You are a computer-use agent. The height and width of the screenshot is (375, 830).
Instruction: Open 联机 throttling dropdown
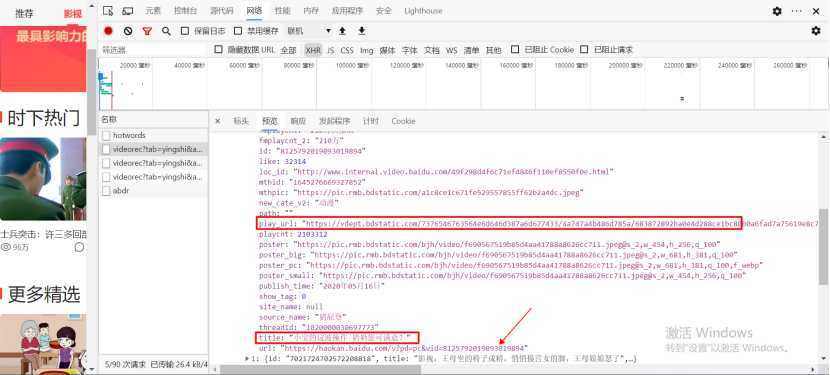[x=309, y=31]
